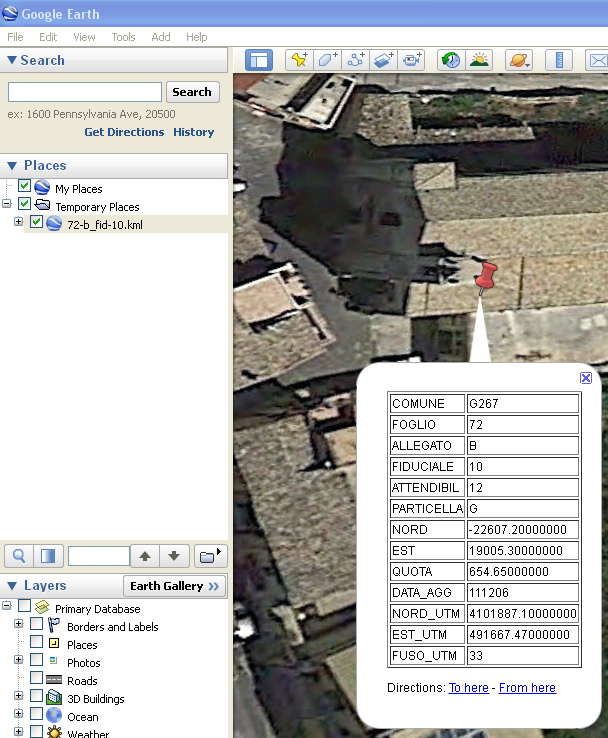This screenshot has width=608, height=738.
Task: Toggle sunlight across the landscape
Action: point(479,60)
